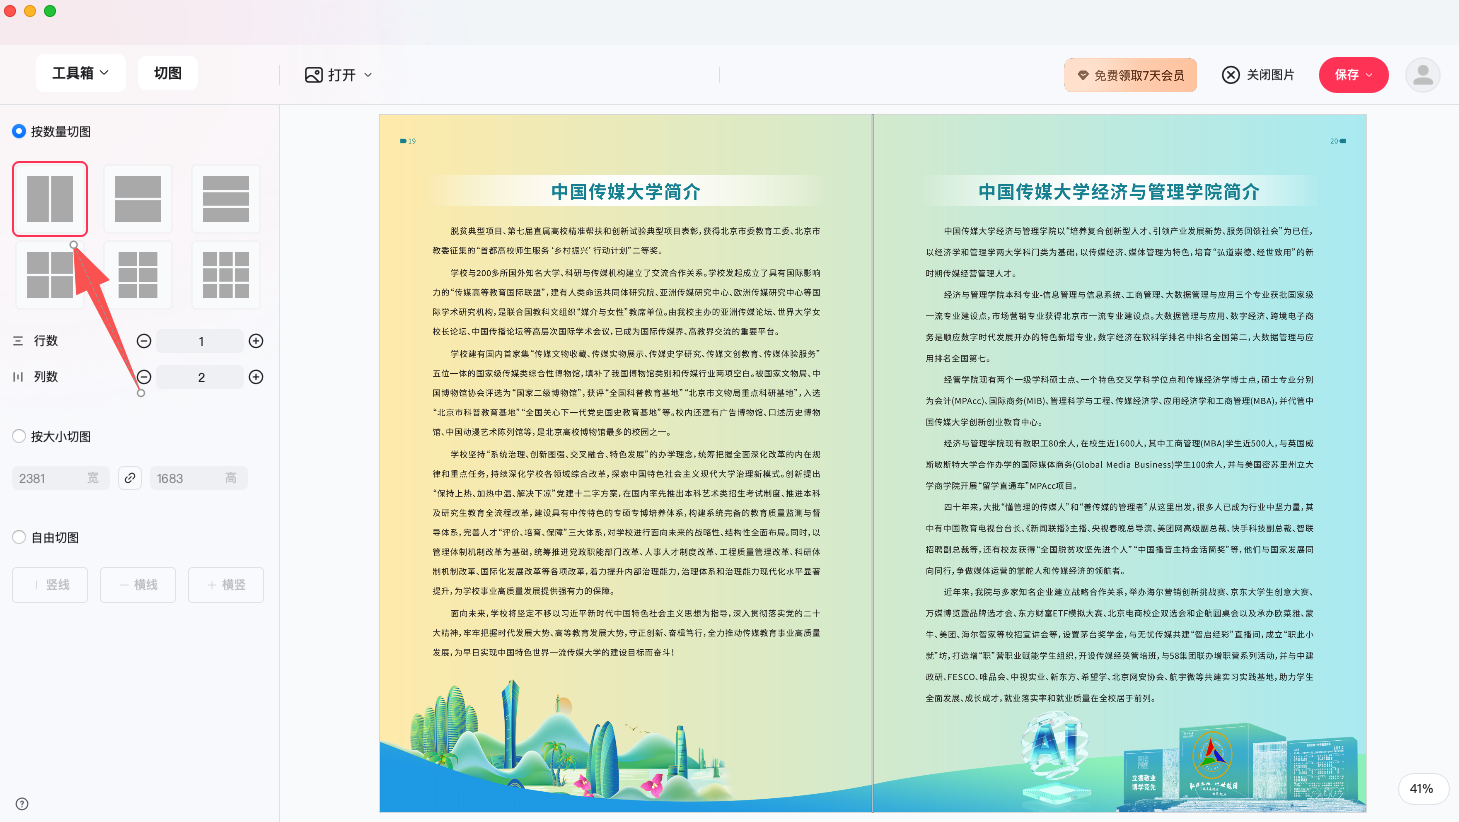Toggle the width-height aspect ratio link icon
Image resolution: width=1459 pixels, height=822 pixels.
click(x=130, y=478)
